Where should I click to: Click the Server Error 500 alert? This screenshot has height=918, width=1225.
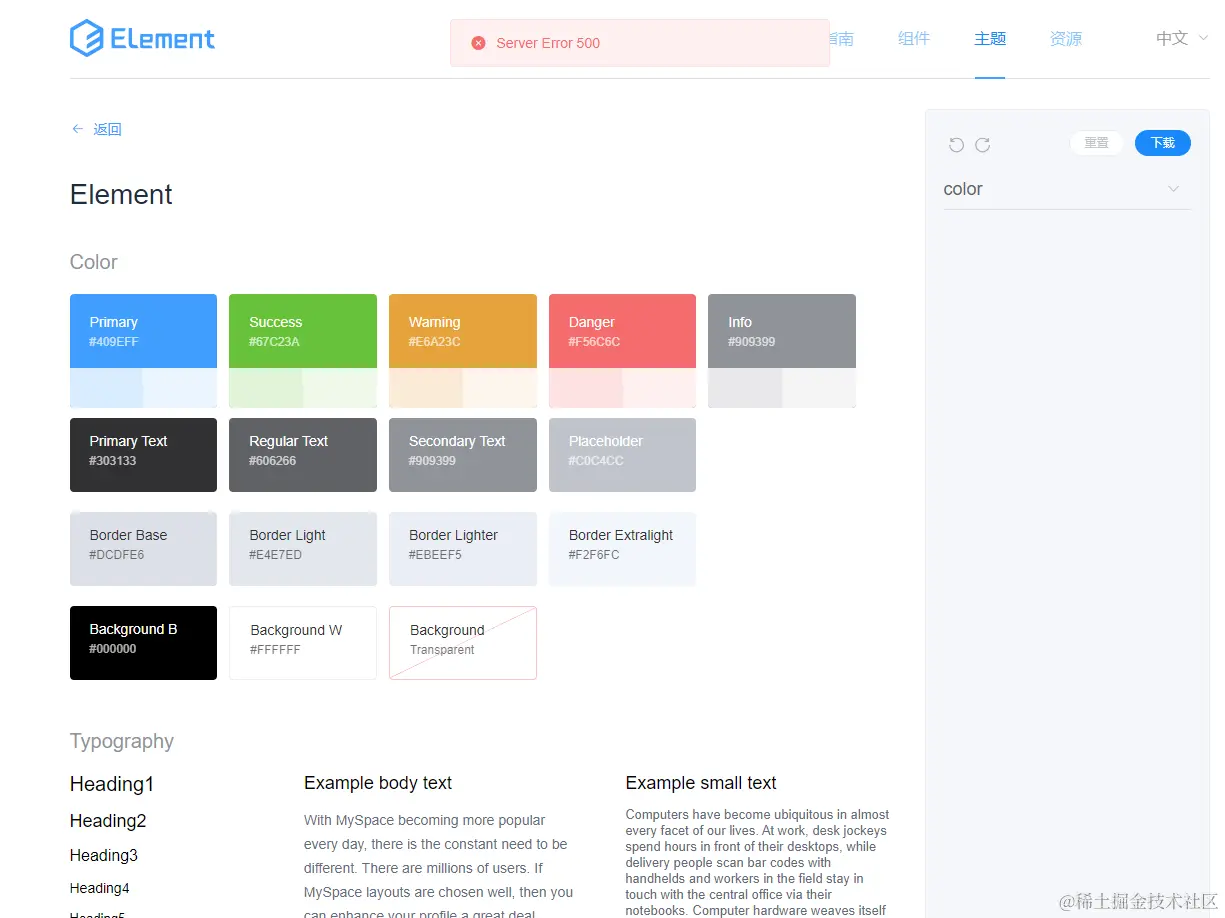[640, 43]
